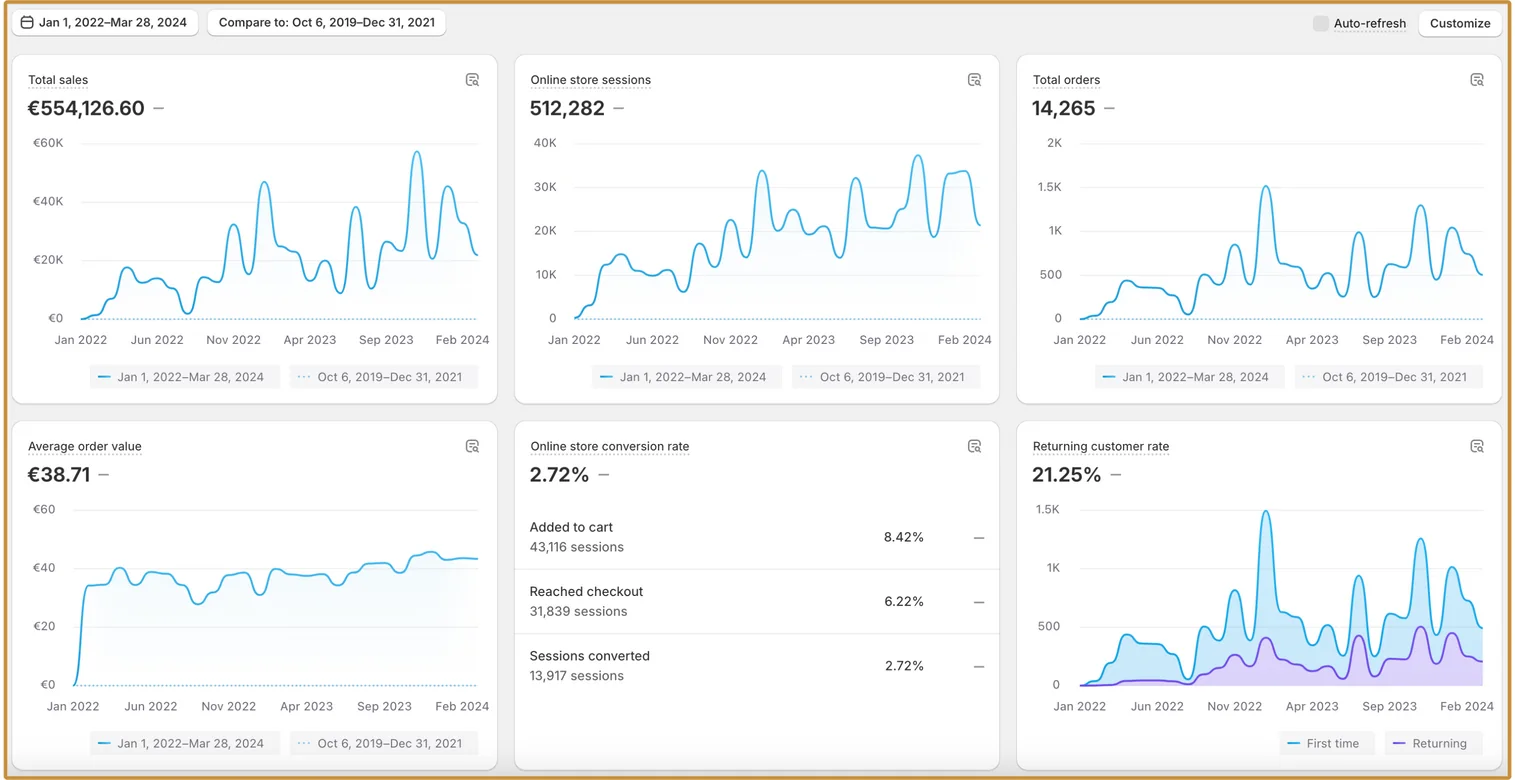The height and width of the screenshot is (780, 1515).
Task: Toggle current-period legend in Average order value
Action: click(184, 743)
